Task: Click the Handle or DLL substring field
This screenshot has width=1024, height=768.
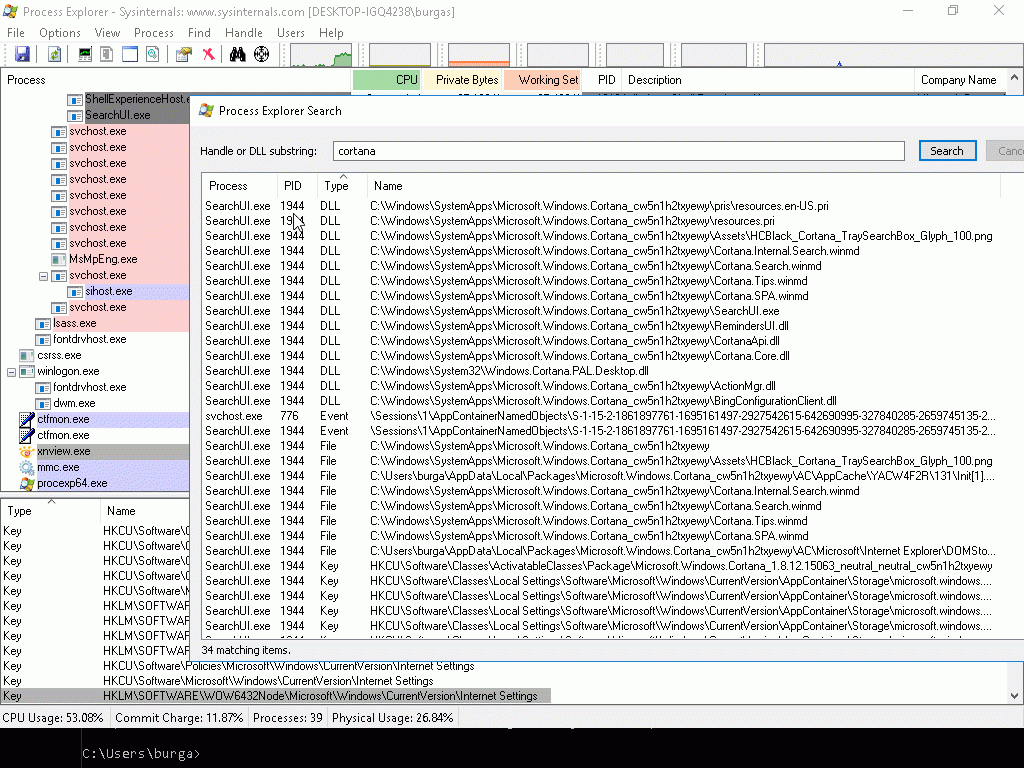Action: pyautogui.click(x=618, y=151)
